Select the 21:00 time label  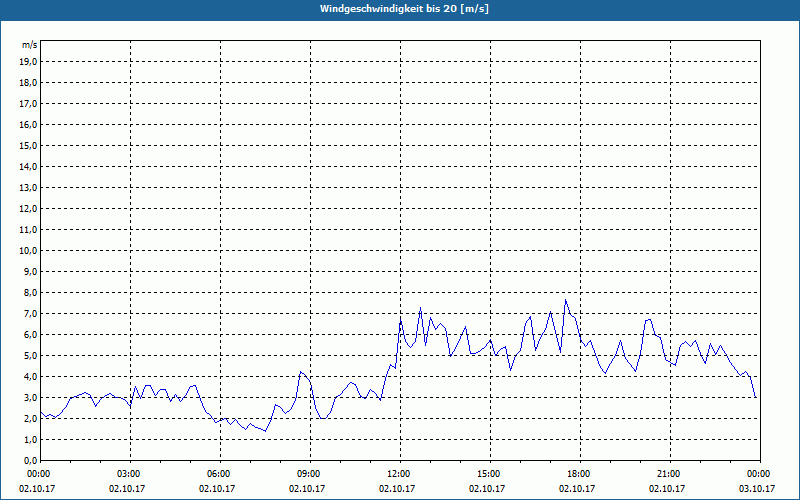(668, 474)
